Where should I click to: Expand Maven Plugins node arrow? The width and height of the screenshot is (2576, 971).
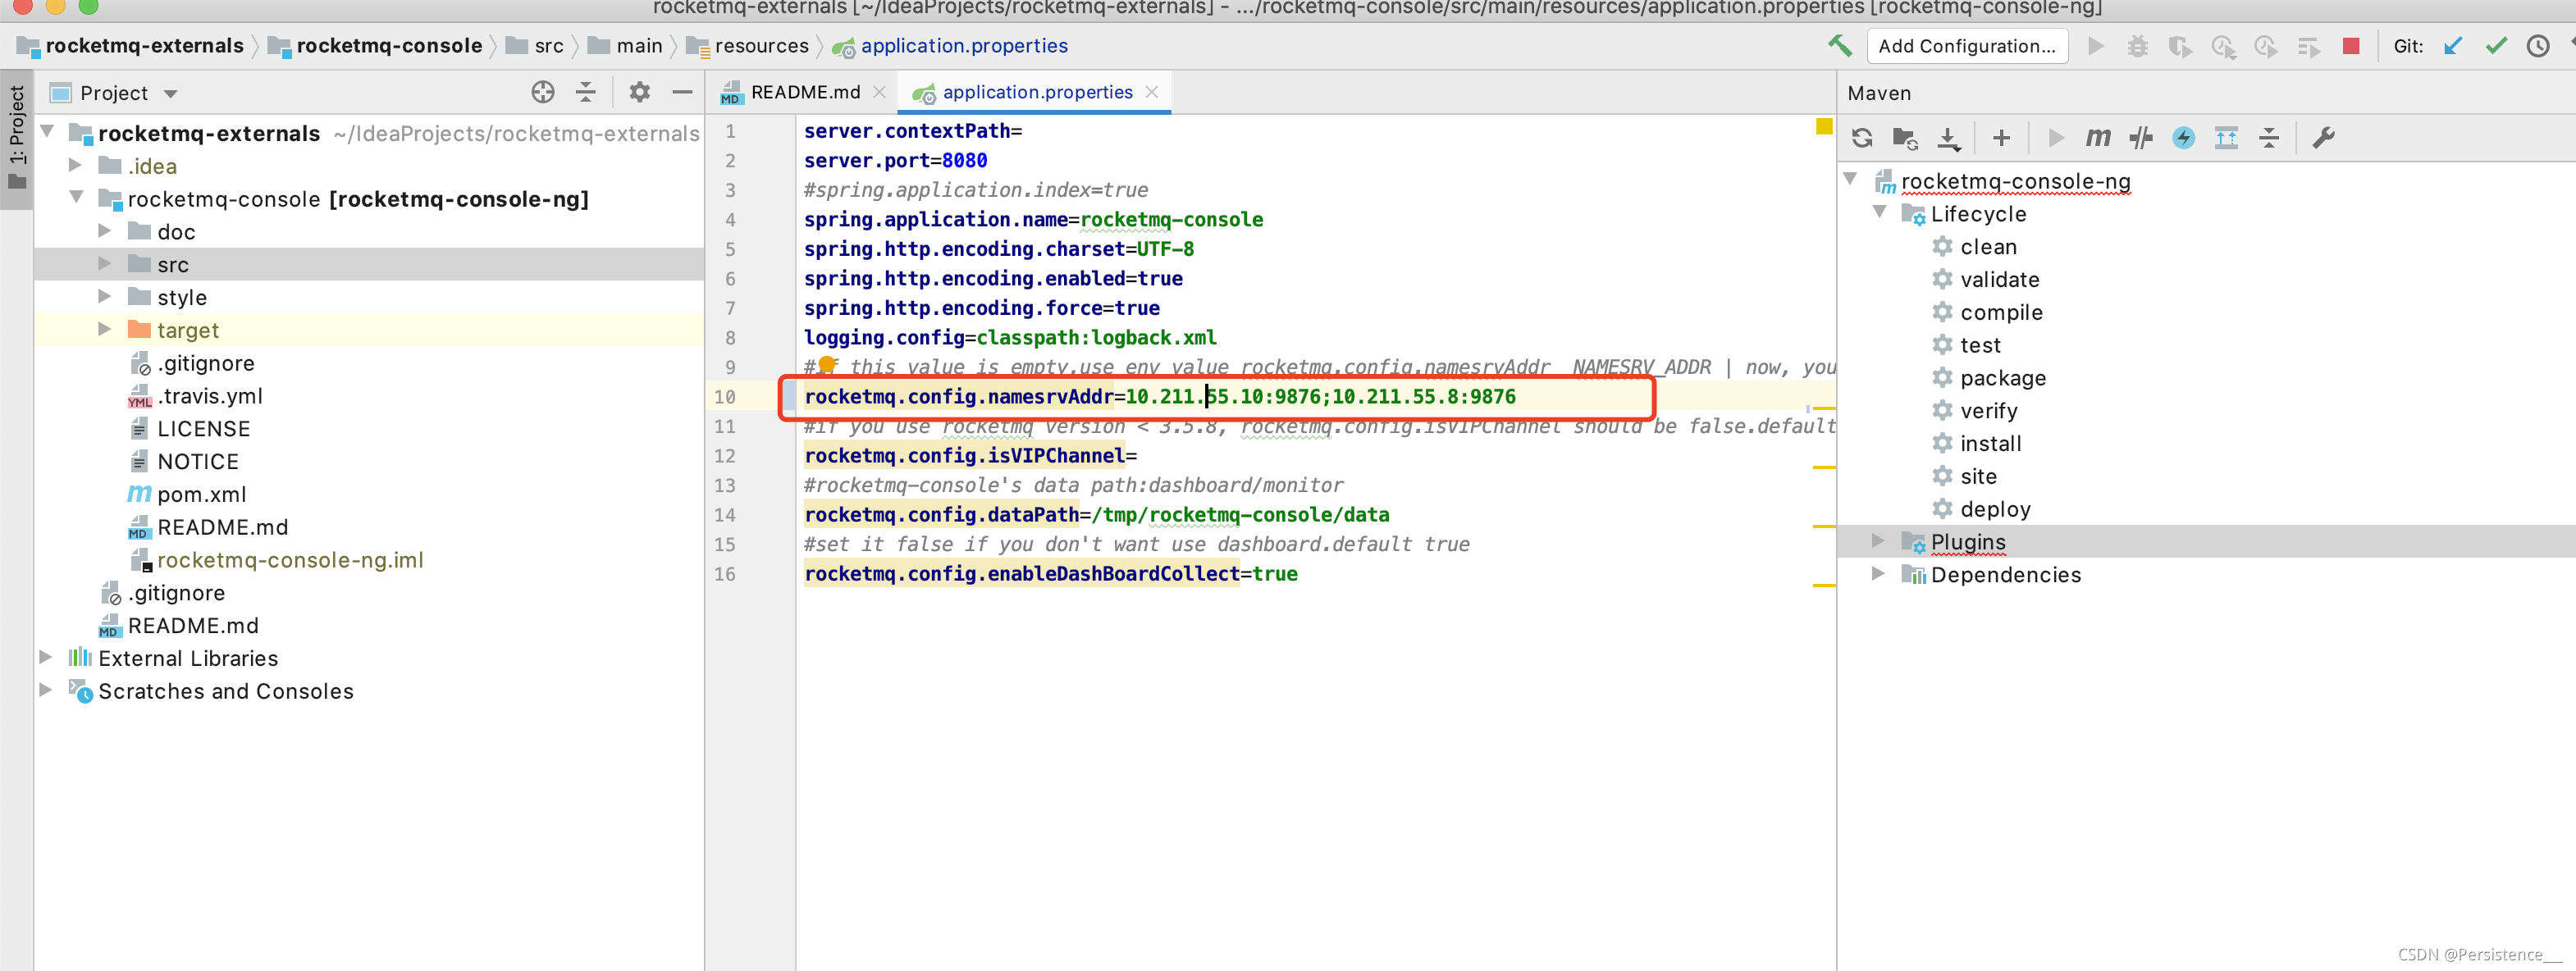[1878, 541]
